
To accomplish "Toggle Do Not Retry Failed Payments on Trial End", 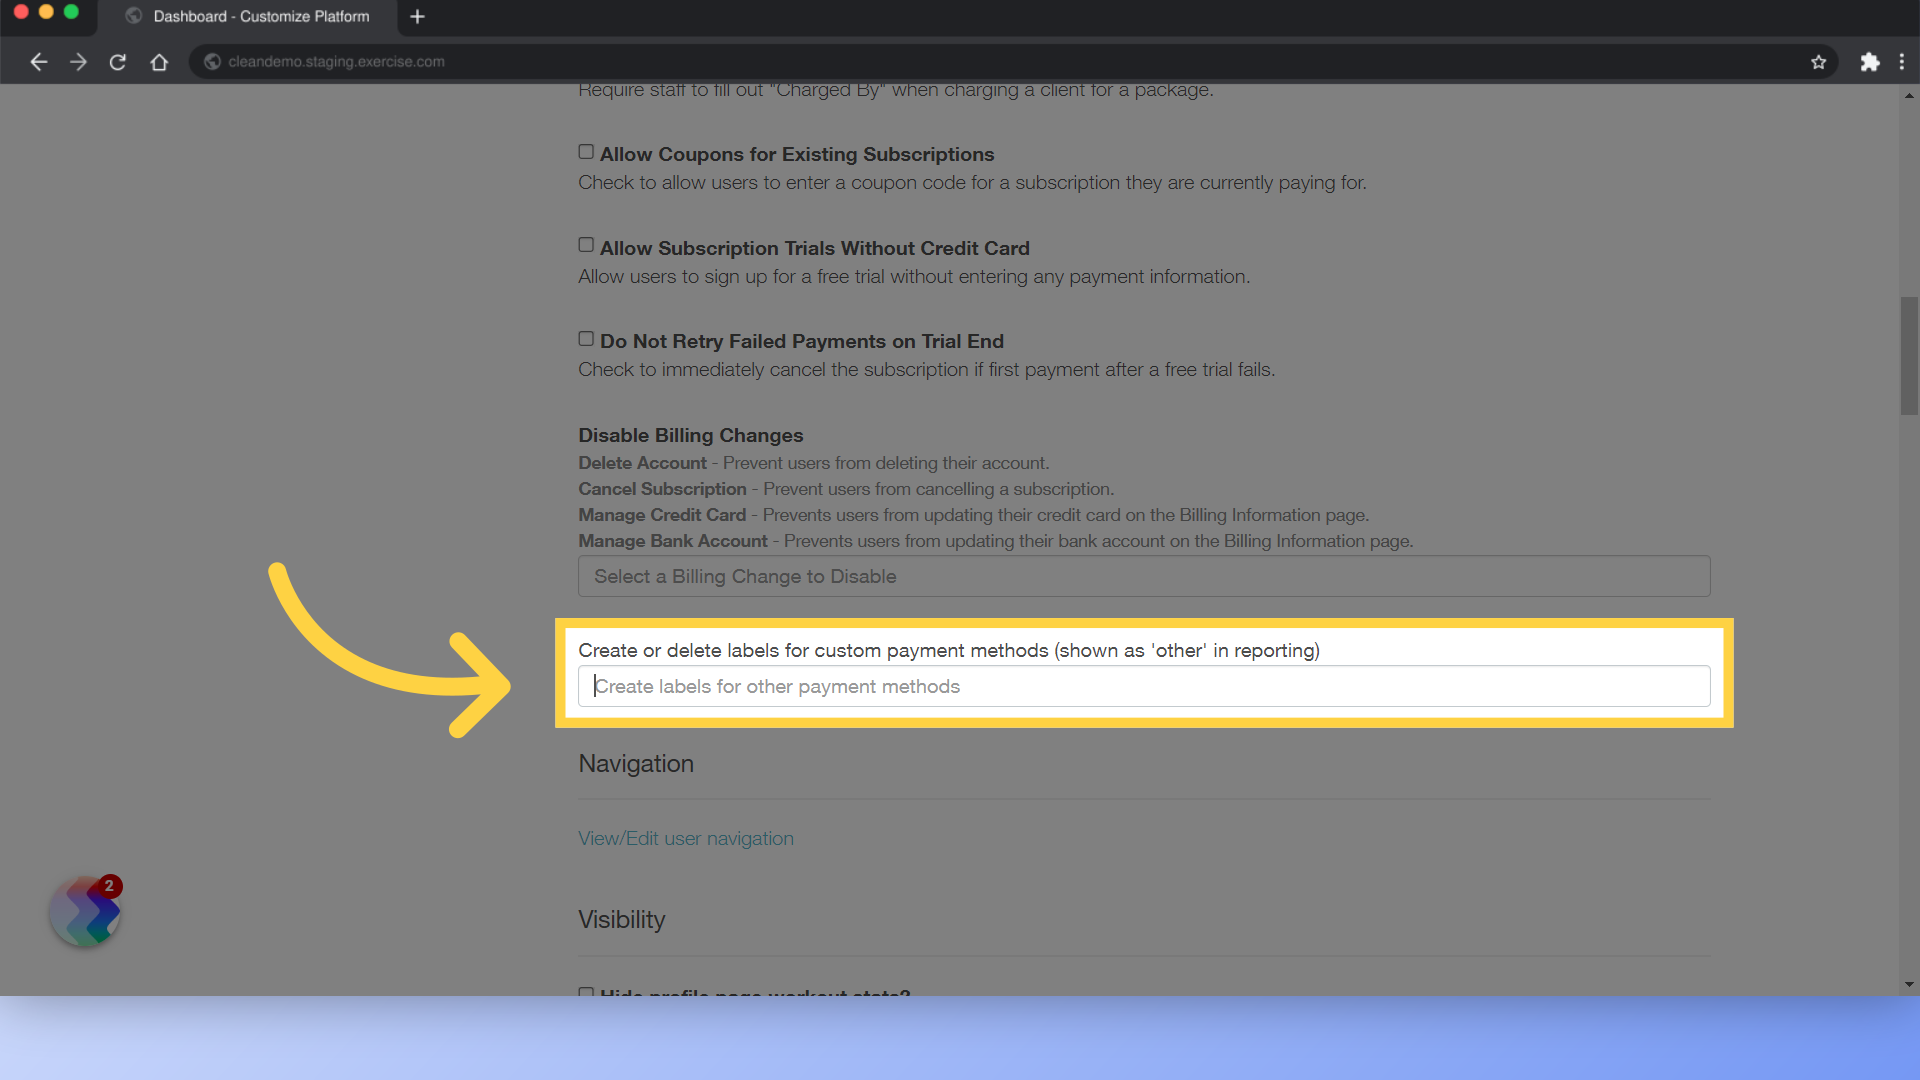I will pyautogui.click(x=584, y=339).
